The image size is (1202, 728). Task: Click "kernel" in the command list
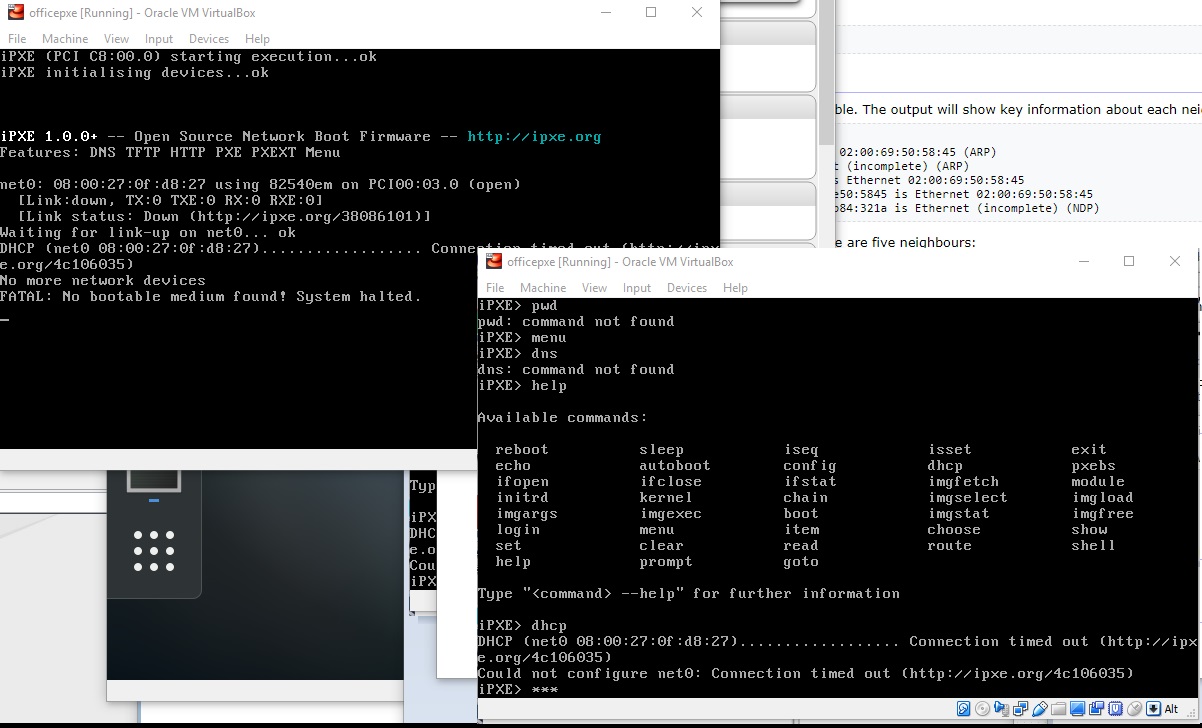pos(666,498)
